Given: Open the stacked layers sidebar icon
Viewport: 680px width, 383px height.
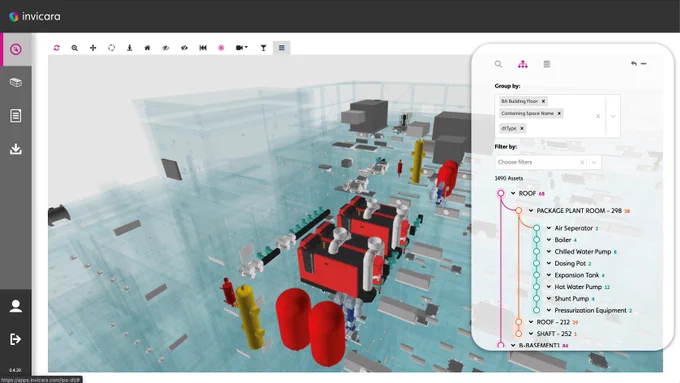Looking at the screenshot, I should (16, 82).
